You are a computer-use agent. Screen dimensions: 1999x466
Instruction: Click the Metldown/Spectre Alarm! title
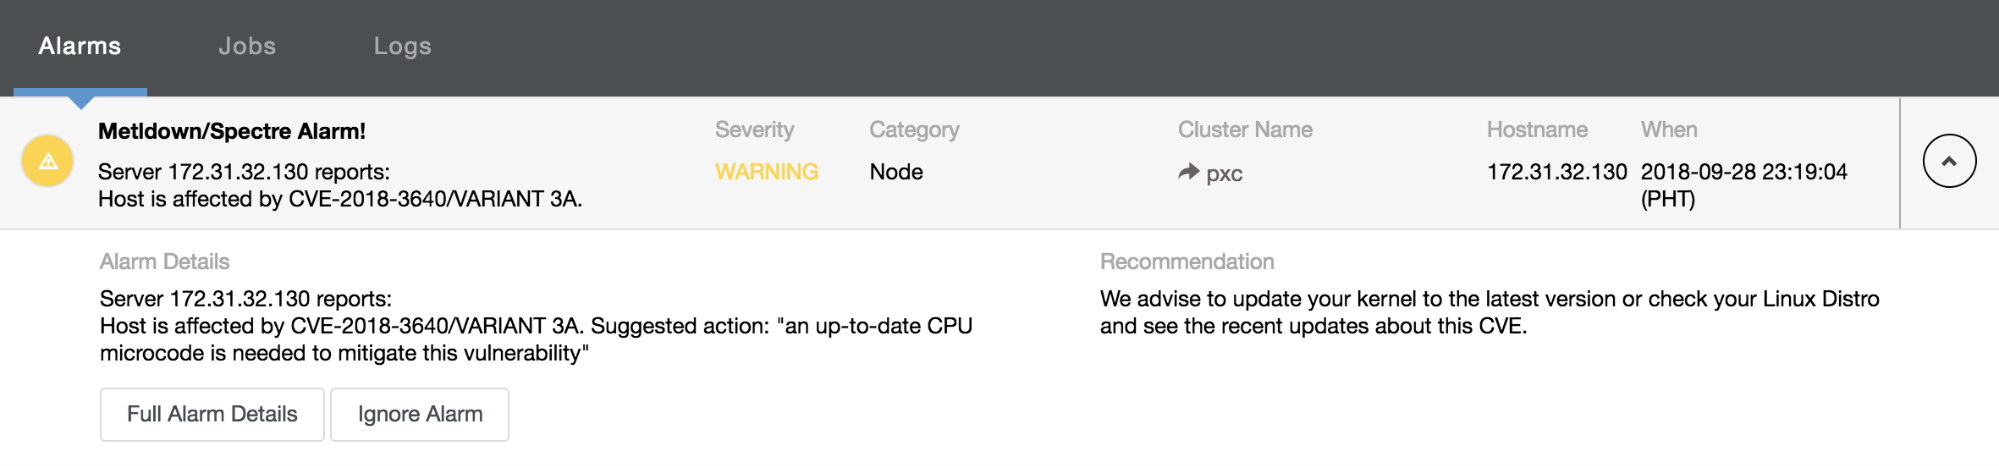[232, 131]
